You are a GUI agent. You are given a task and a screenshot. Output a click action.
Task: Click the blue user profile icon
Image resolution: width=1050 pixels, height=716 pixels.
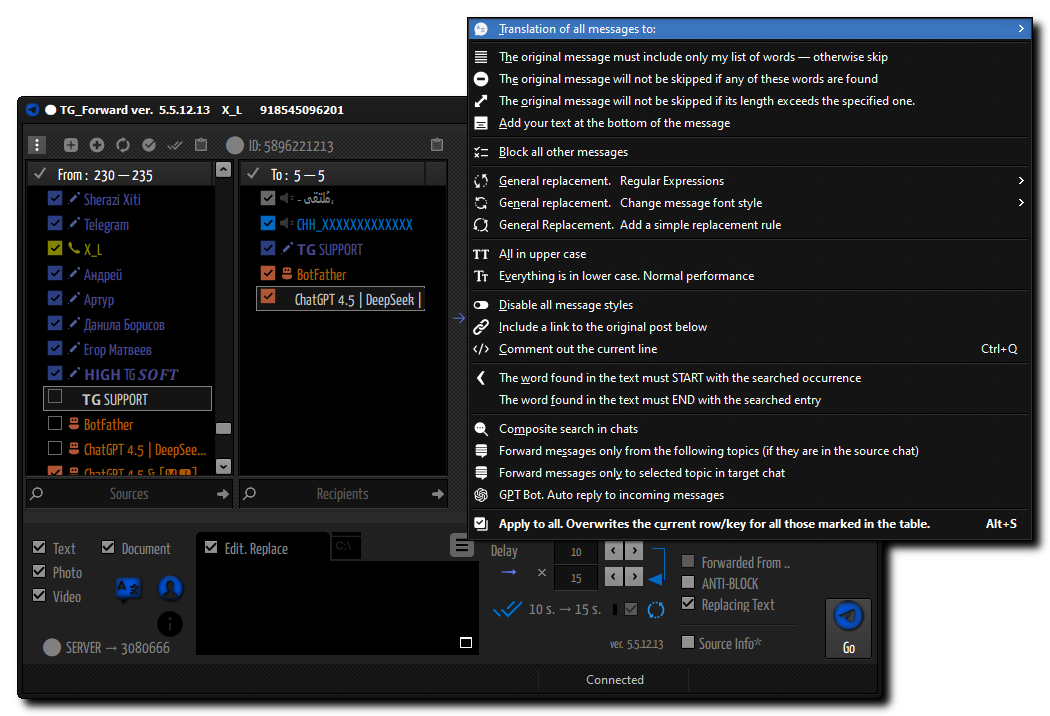(170, 588)
